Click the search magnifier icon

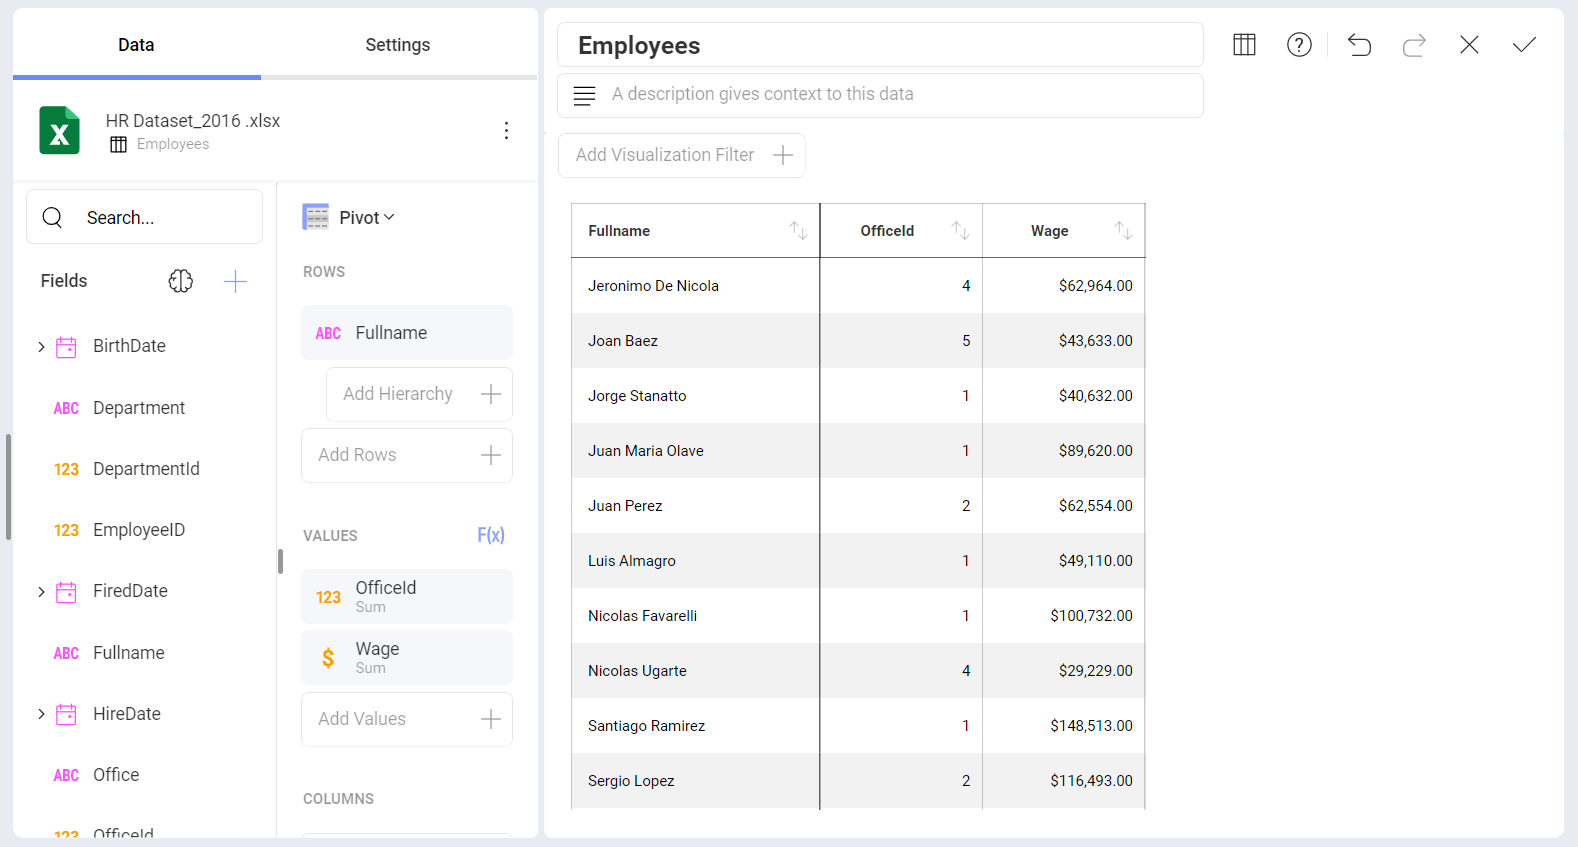(53, 217)
